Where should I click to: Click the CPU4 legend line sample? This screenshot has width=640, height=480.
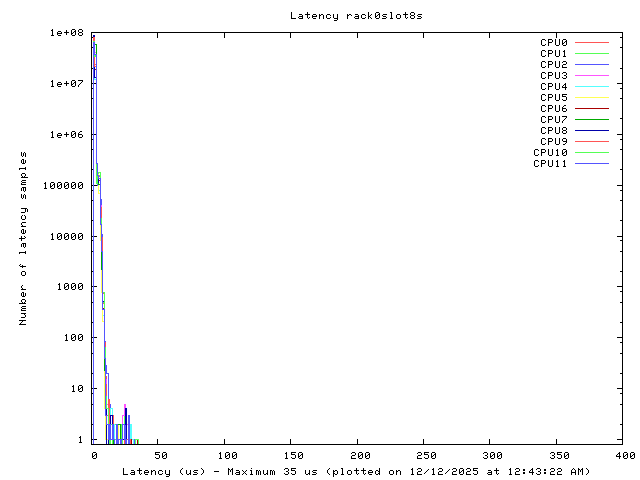592,87
